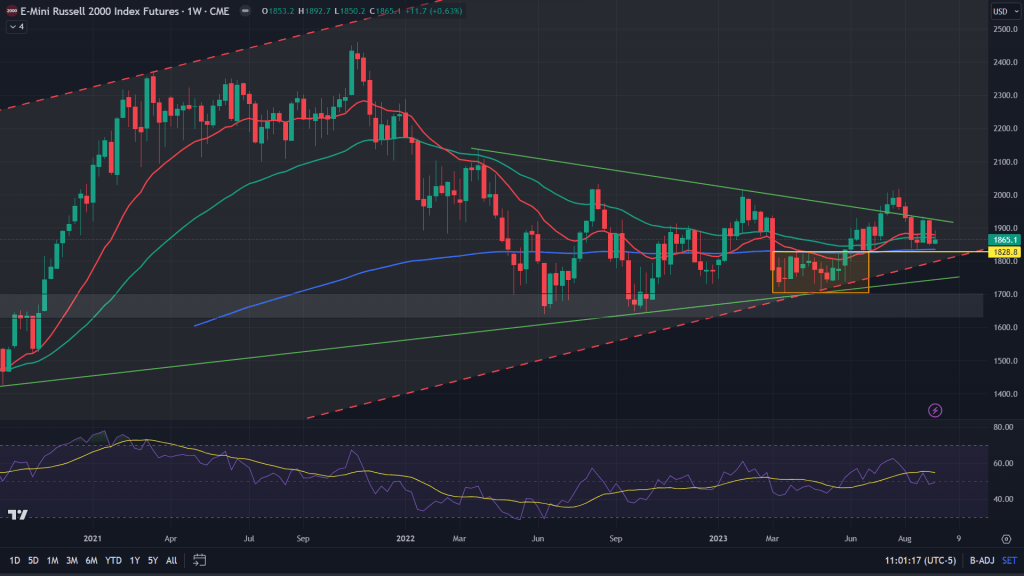Click the purple lightning bolt icon
Image resolution: width=1024 pixels, height=576 pixels.
935,410
